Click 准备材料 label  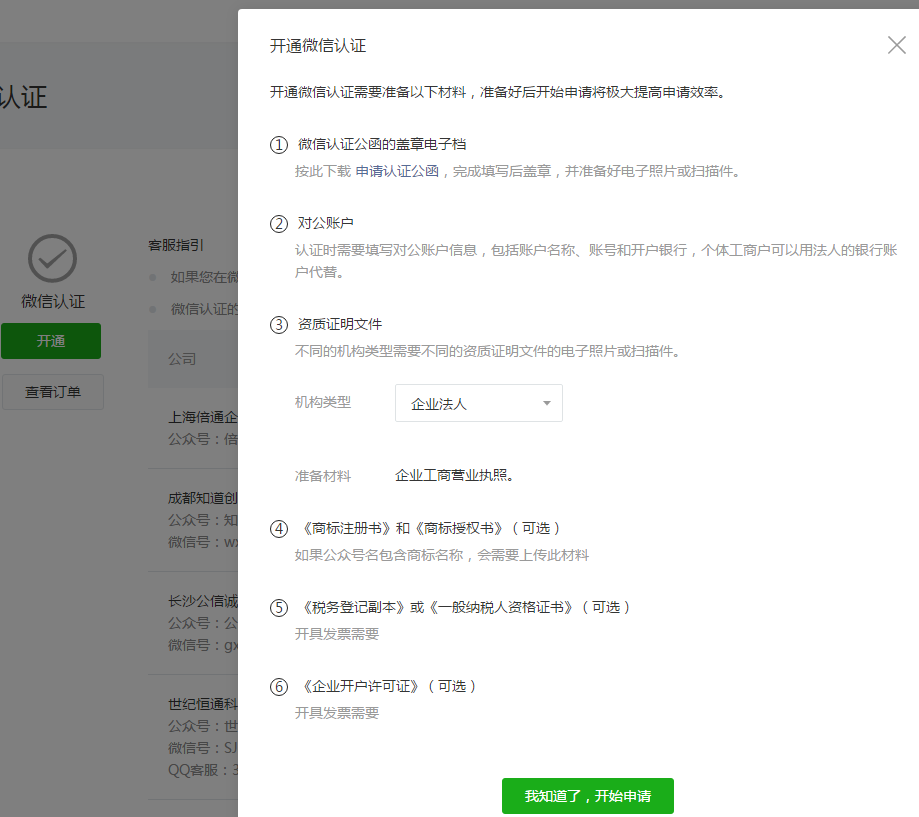click(322, 476)
